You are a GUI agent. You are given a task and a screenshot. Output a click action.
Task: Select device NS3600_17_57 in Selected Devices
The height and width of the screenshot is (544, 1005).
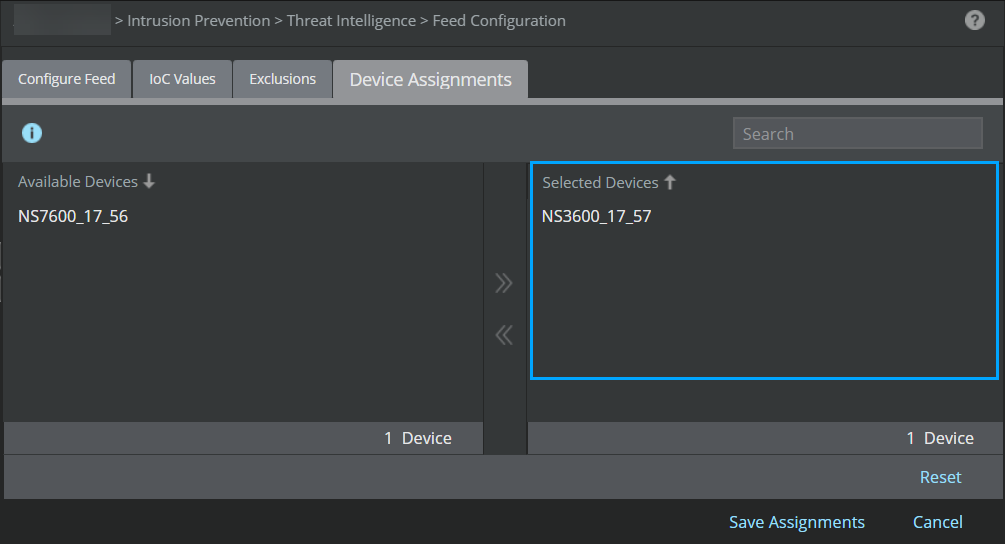[x=597, y=217]
